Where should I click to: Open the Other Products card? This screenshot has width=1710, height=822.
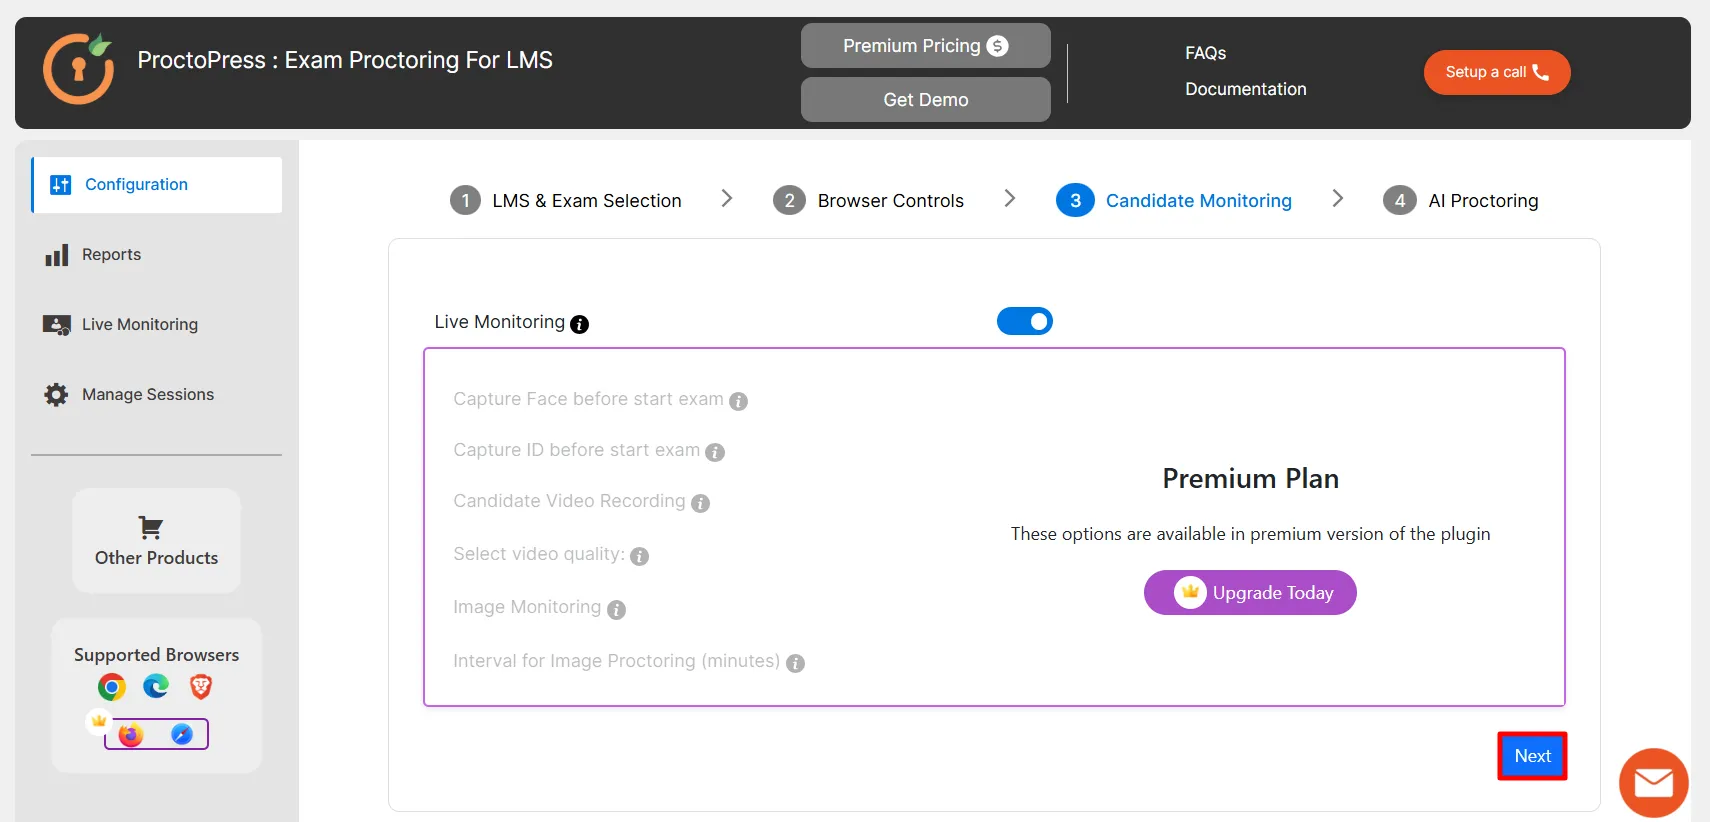(157, 541)
